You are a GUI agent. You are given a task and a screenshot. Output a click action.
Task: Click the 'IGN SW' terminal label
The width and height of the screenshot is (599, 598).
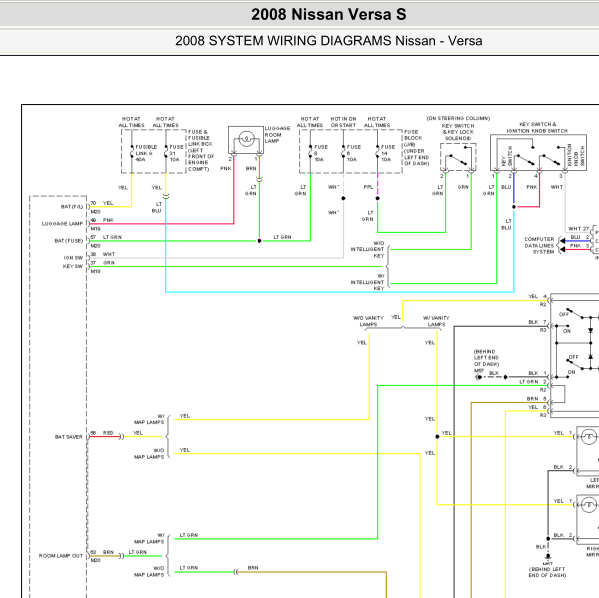73,258
